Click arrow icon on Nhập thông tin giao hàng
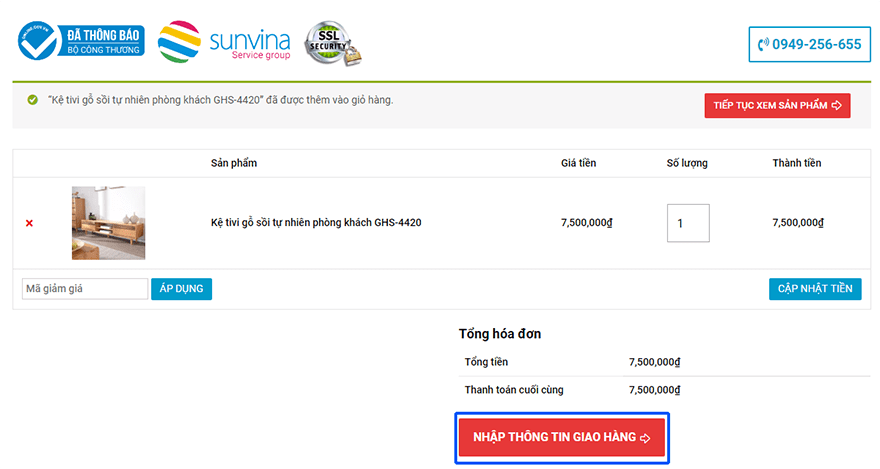 click(645, 438)
